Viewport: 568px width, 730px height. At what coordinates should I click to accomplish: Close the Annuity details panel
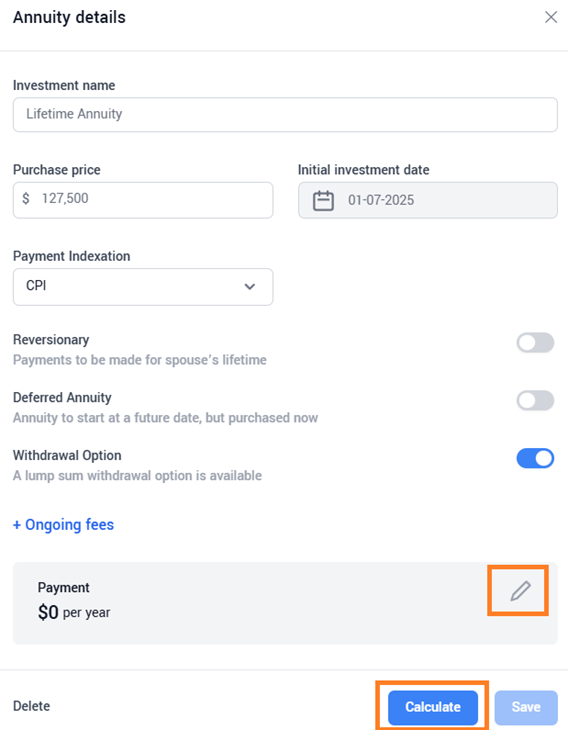[x=551, y=17]
